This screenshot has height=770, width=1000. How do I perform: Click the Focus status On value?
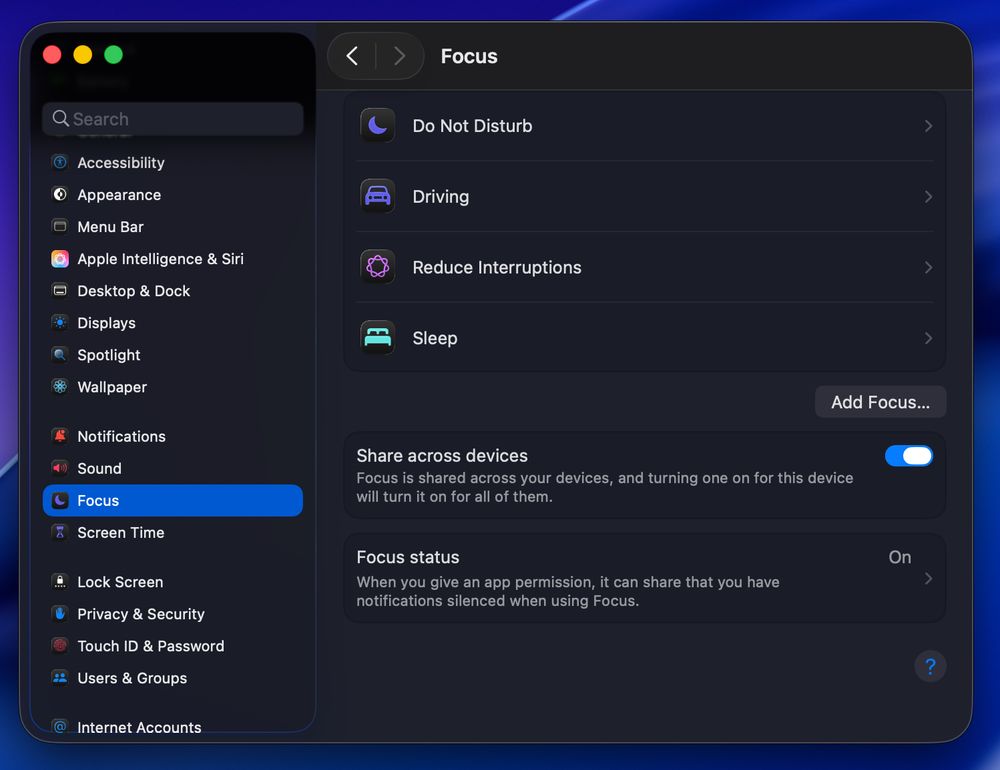click(900, 557)
